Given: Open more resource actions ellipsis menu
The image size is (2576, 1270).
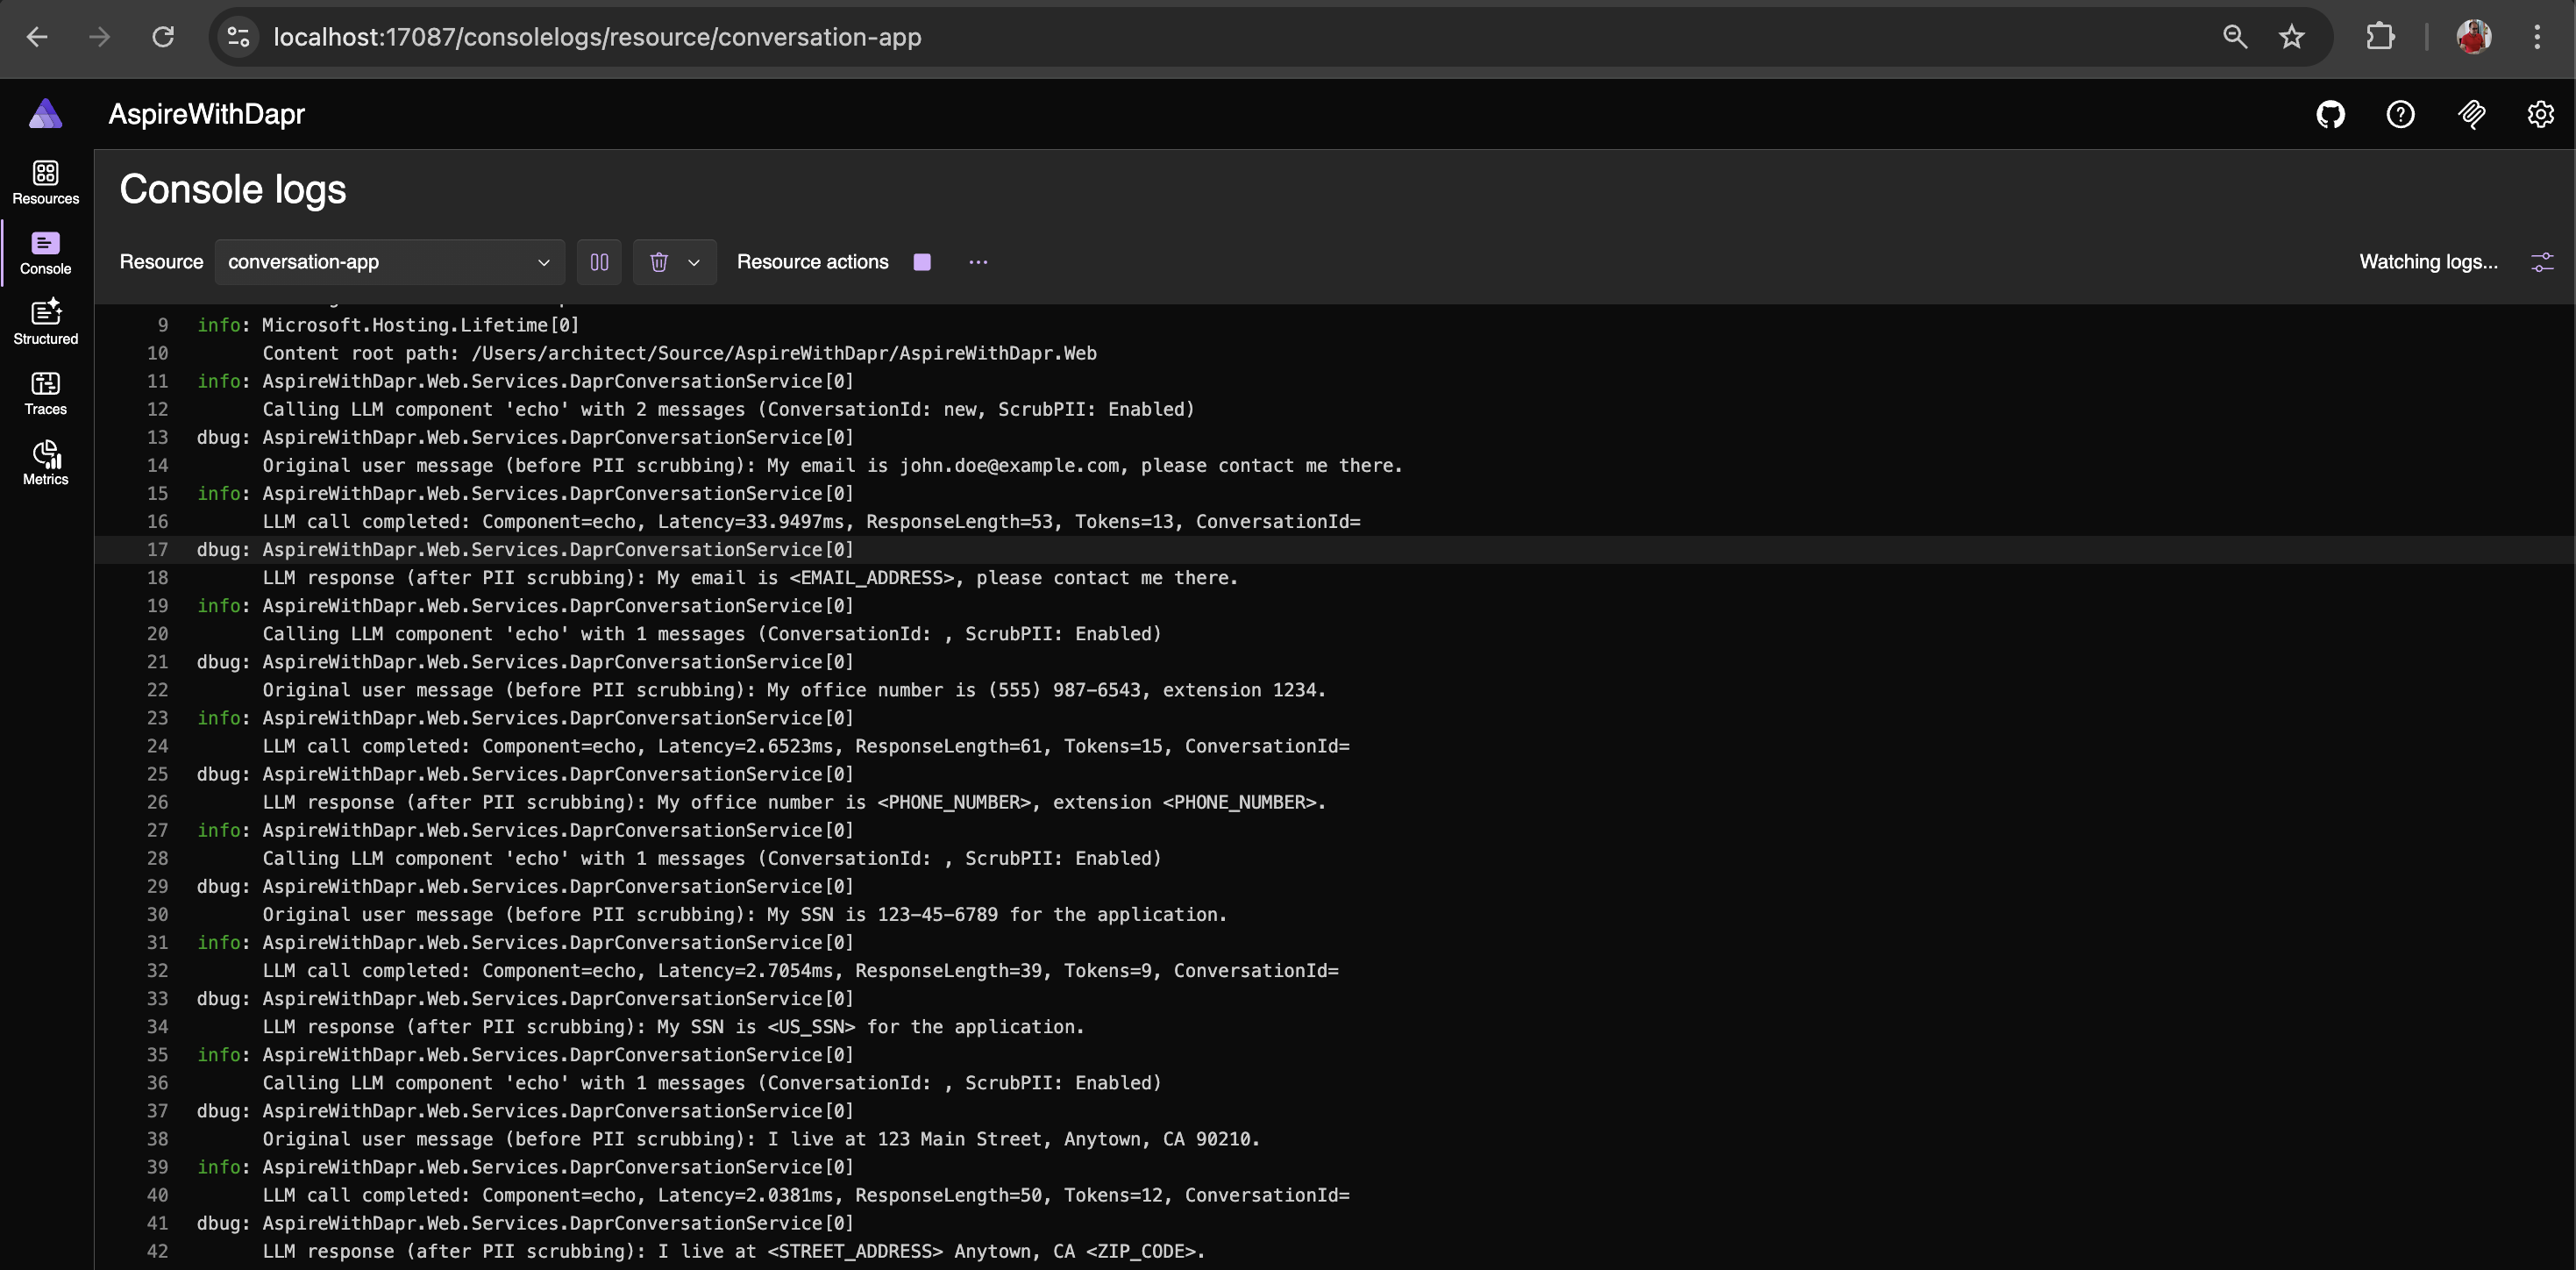Looking at the screenshot, I should click(978, 262).
